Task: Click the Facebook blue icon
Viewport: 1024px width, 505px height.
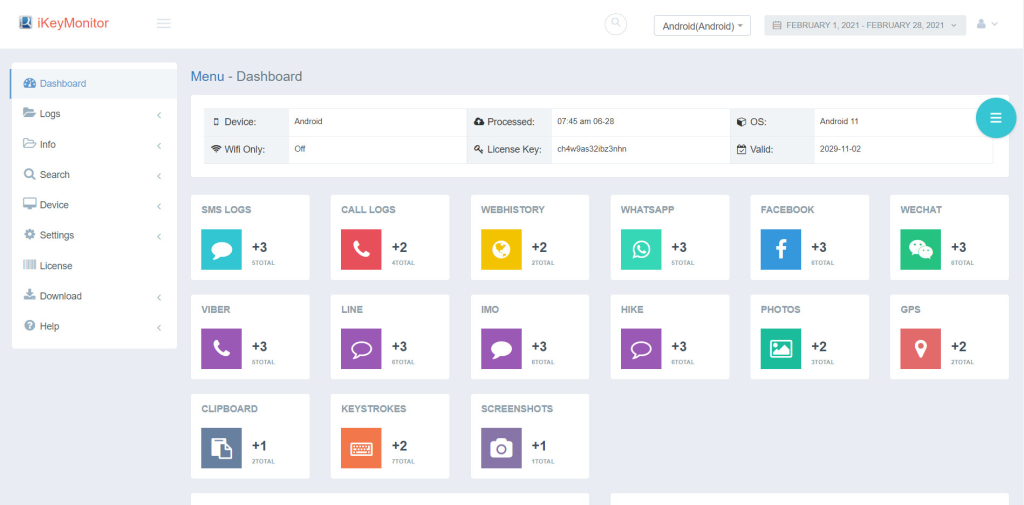Action: click(781, 250)
